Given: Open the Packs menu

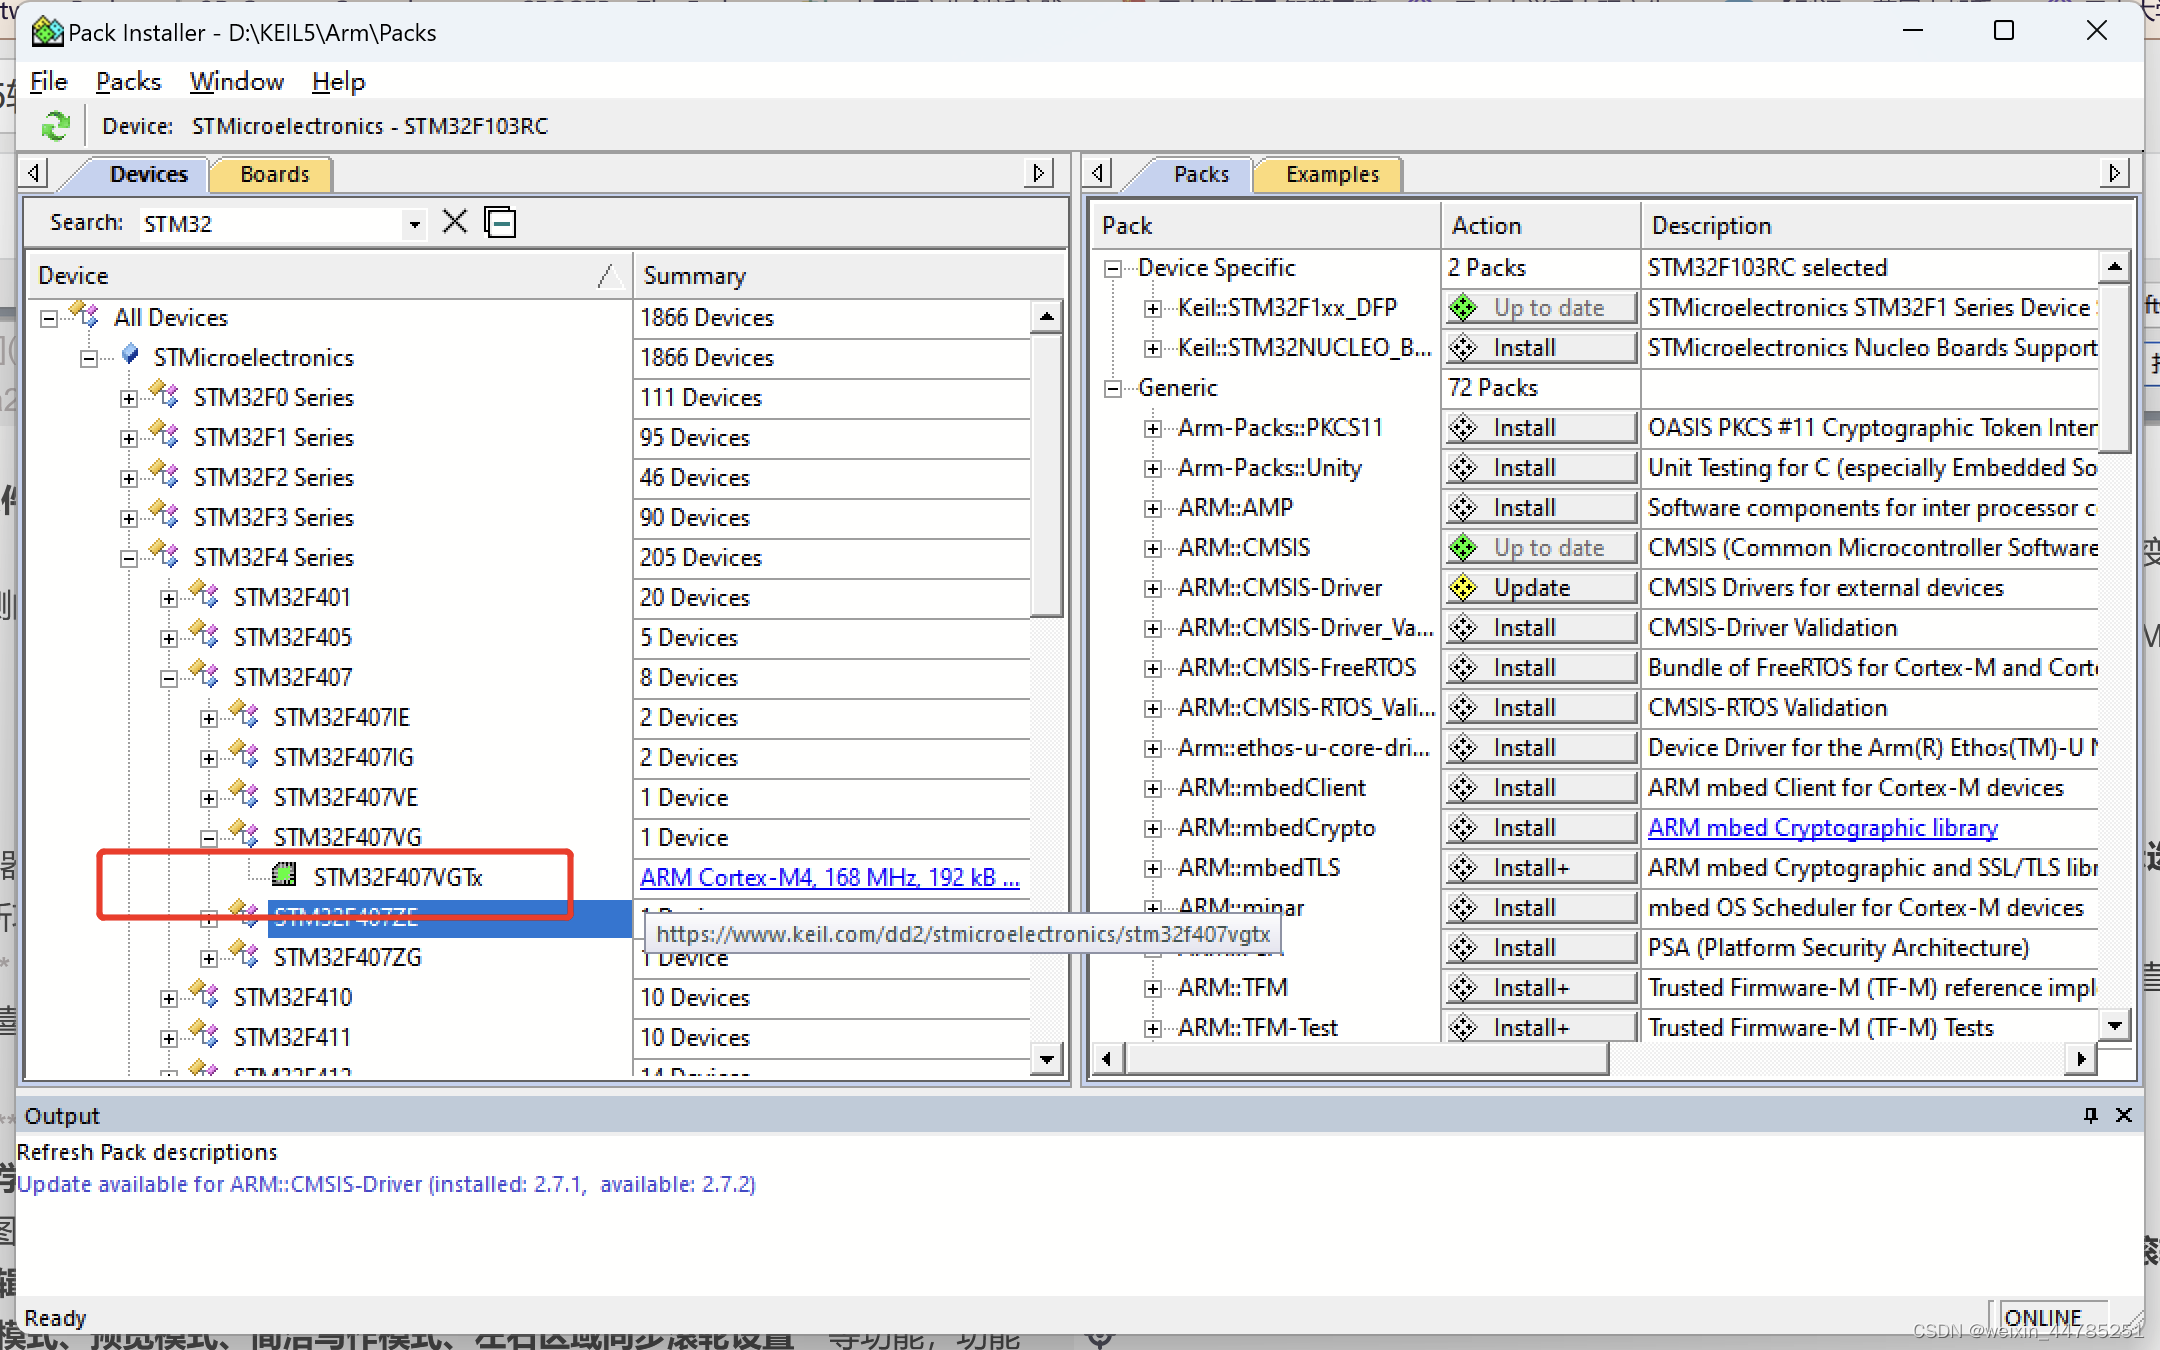Looking at the screenshot, I should [128, 82].
